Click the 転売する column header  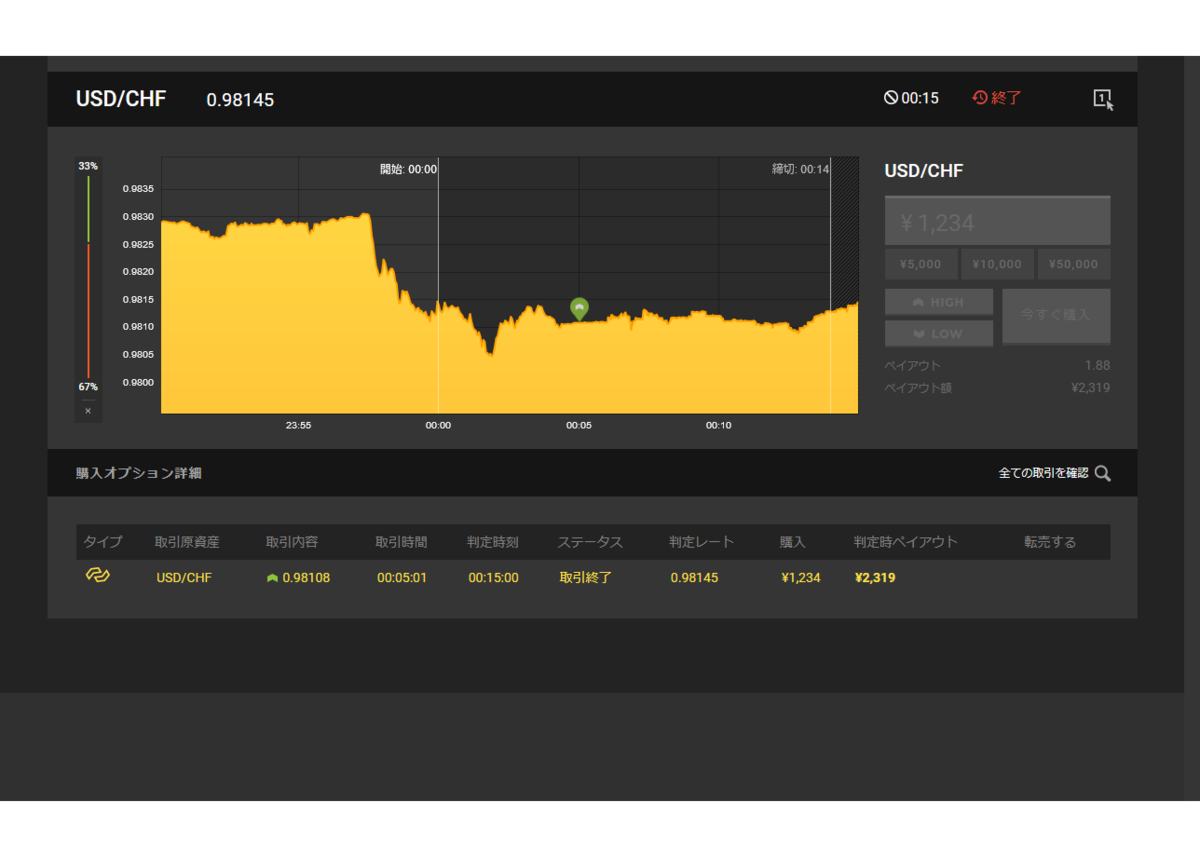click(1050, 542)
